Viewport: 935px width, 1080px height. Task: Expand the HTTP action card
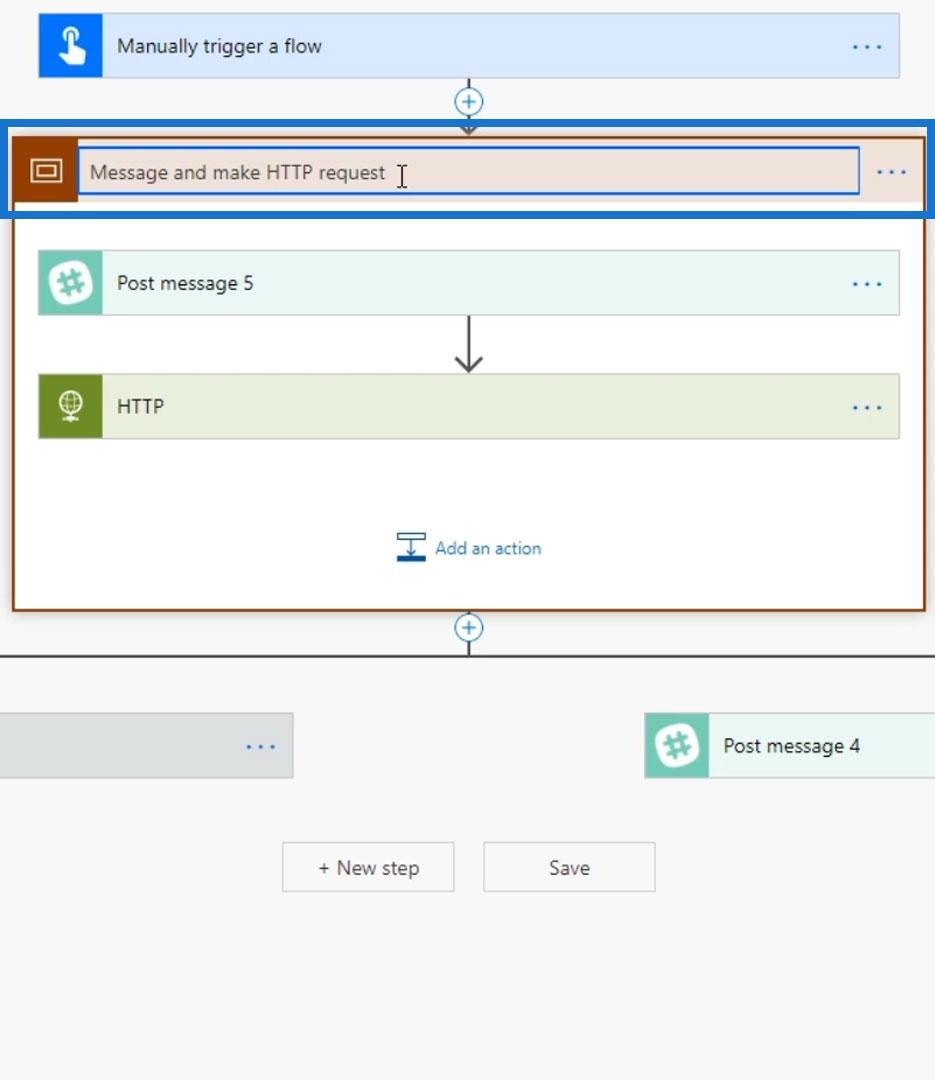(450, 406)
